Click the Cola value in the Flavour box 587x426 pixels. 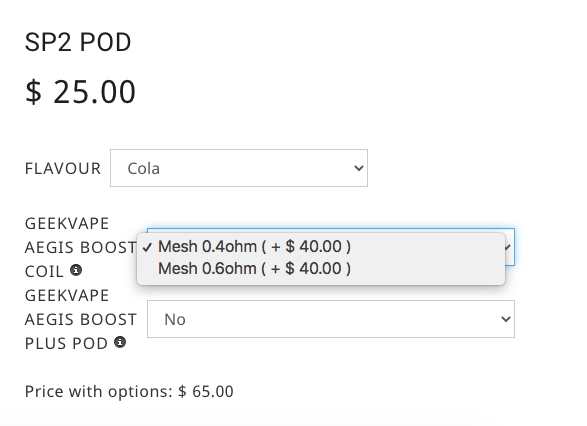tap(144, 168)
